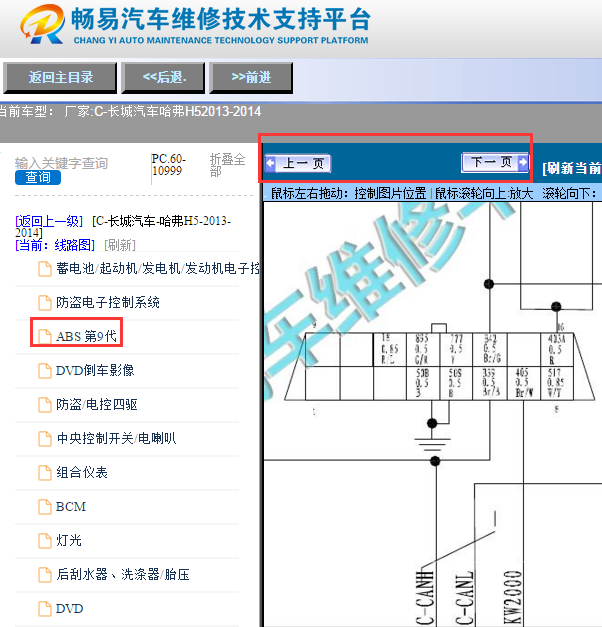Image resolution: width=602 pixels, height=627 pixels.
Task: Click the 返回上一级 link
Action: [x=49, y=221]
